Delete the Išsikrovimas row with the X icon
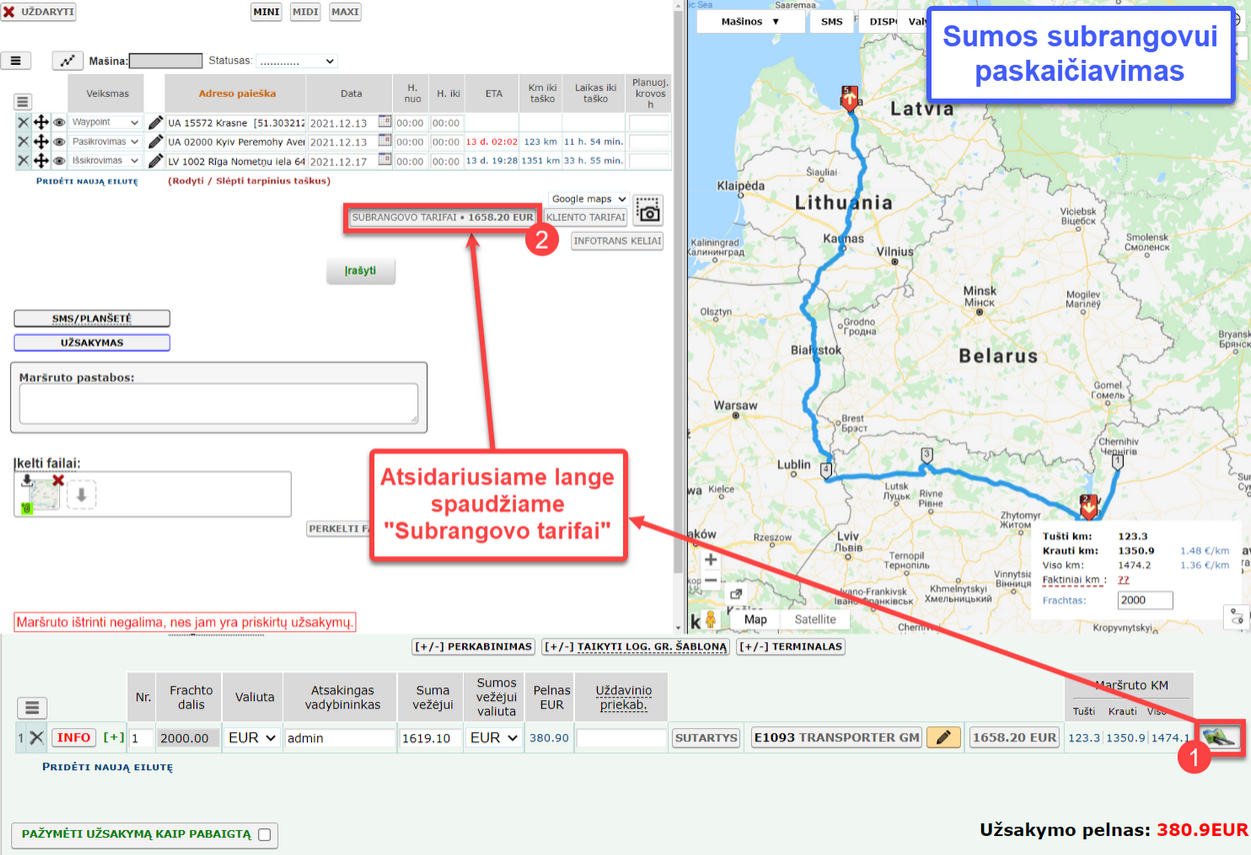1251x855 pixels. coord(23,161)
